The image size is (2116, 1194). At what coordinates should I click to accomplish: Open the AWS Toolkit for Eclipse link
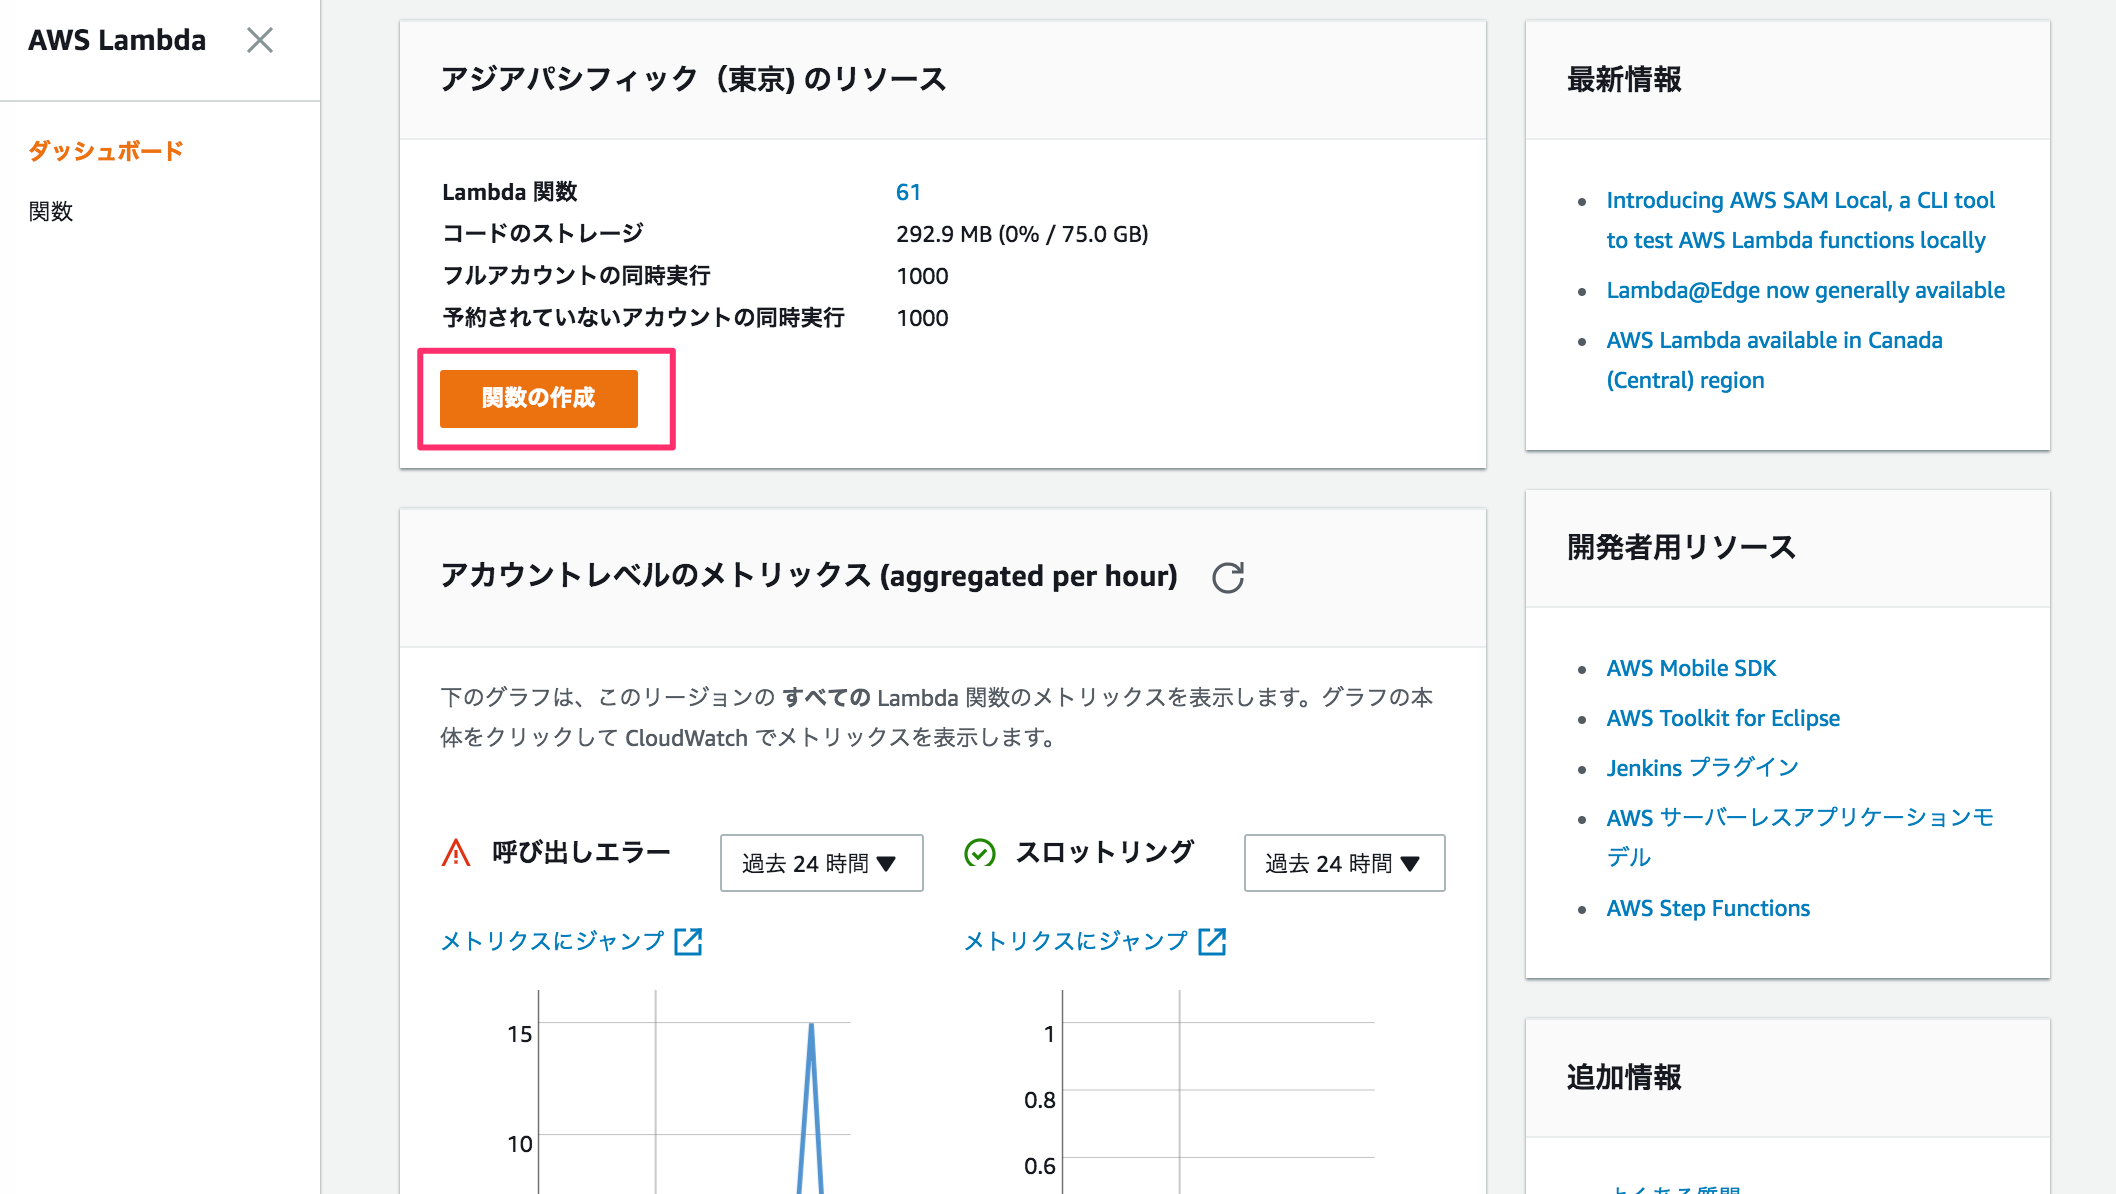tap(1723, 718)
